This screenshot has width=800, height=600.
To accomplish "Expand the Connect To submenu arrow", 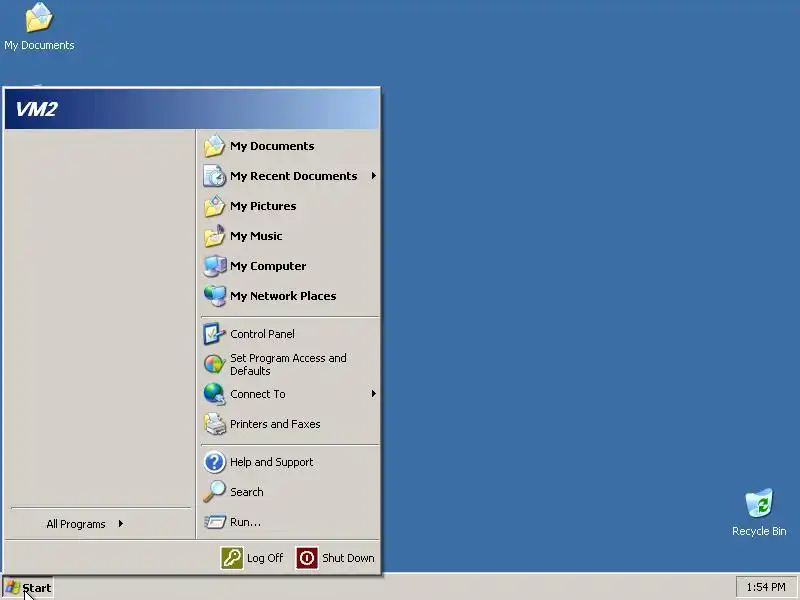I will pos(373,394).
